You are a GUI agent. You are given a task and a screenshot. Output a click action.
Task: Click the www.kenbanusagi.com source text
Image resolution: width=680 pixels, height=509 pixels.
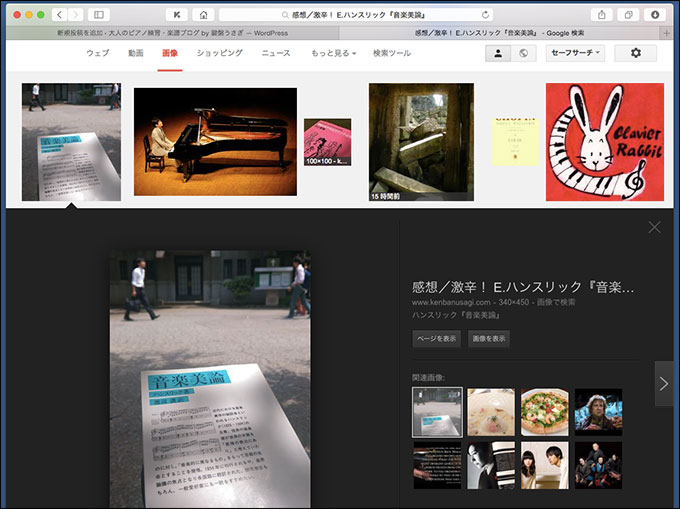[451, 302]
